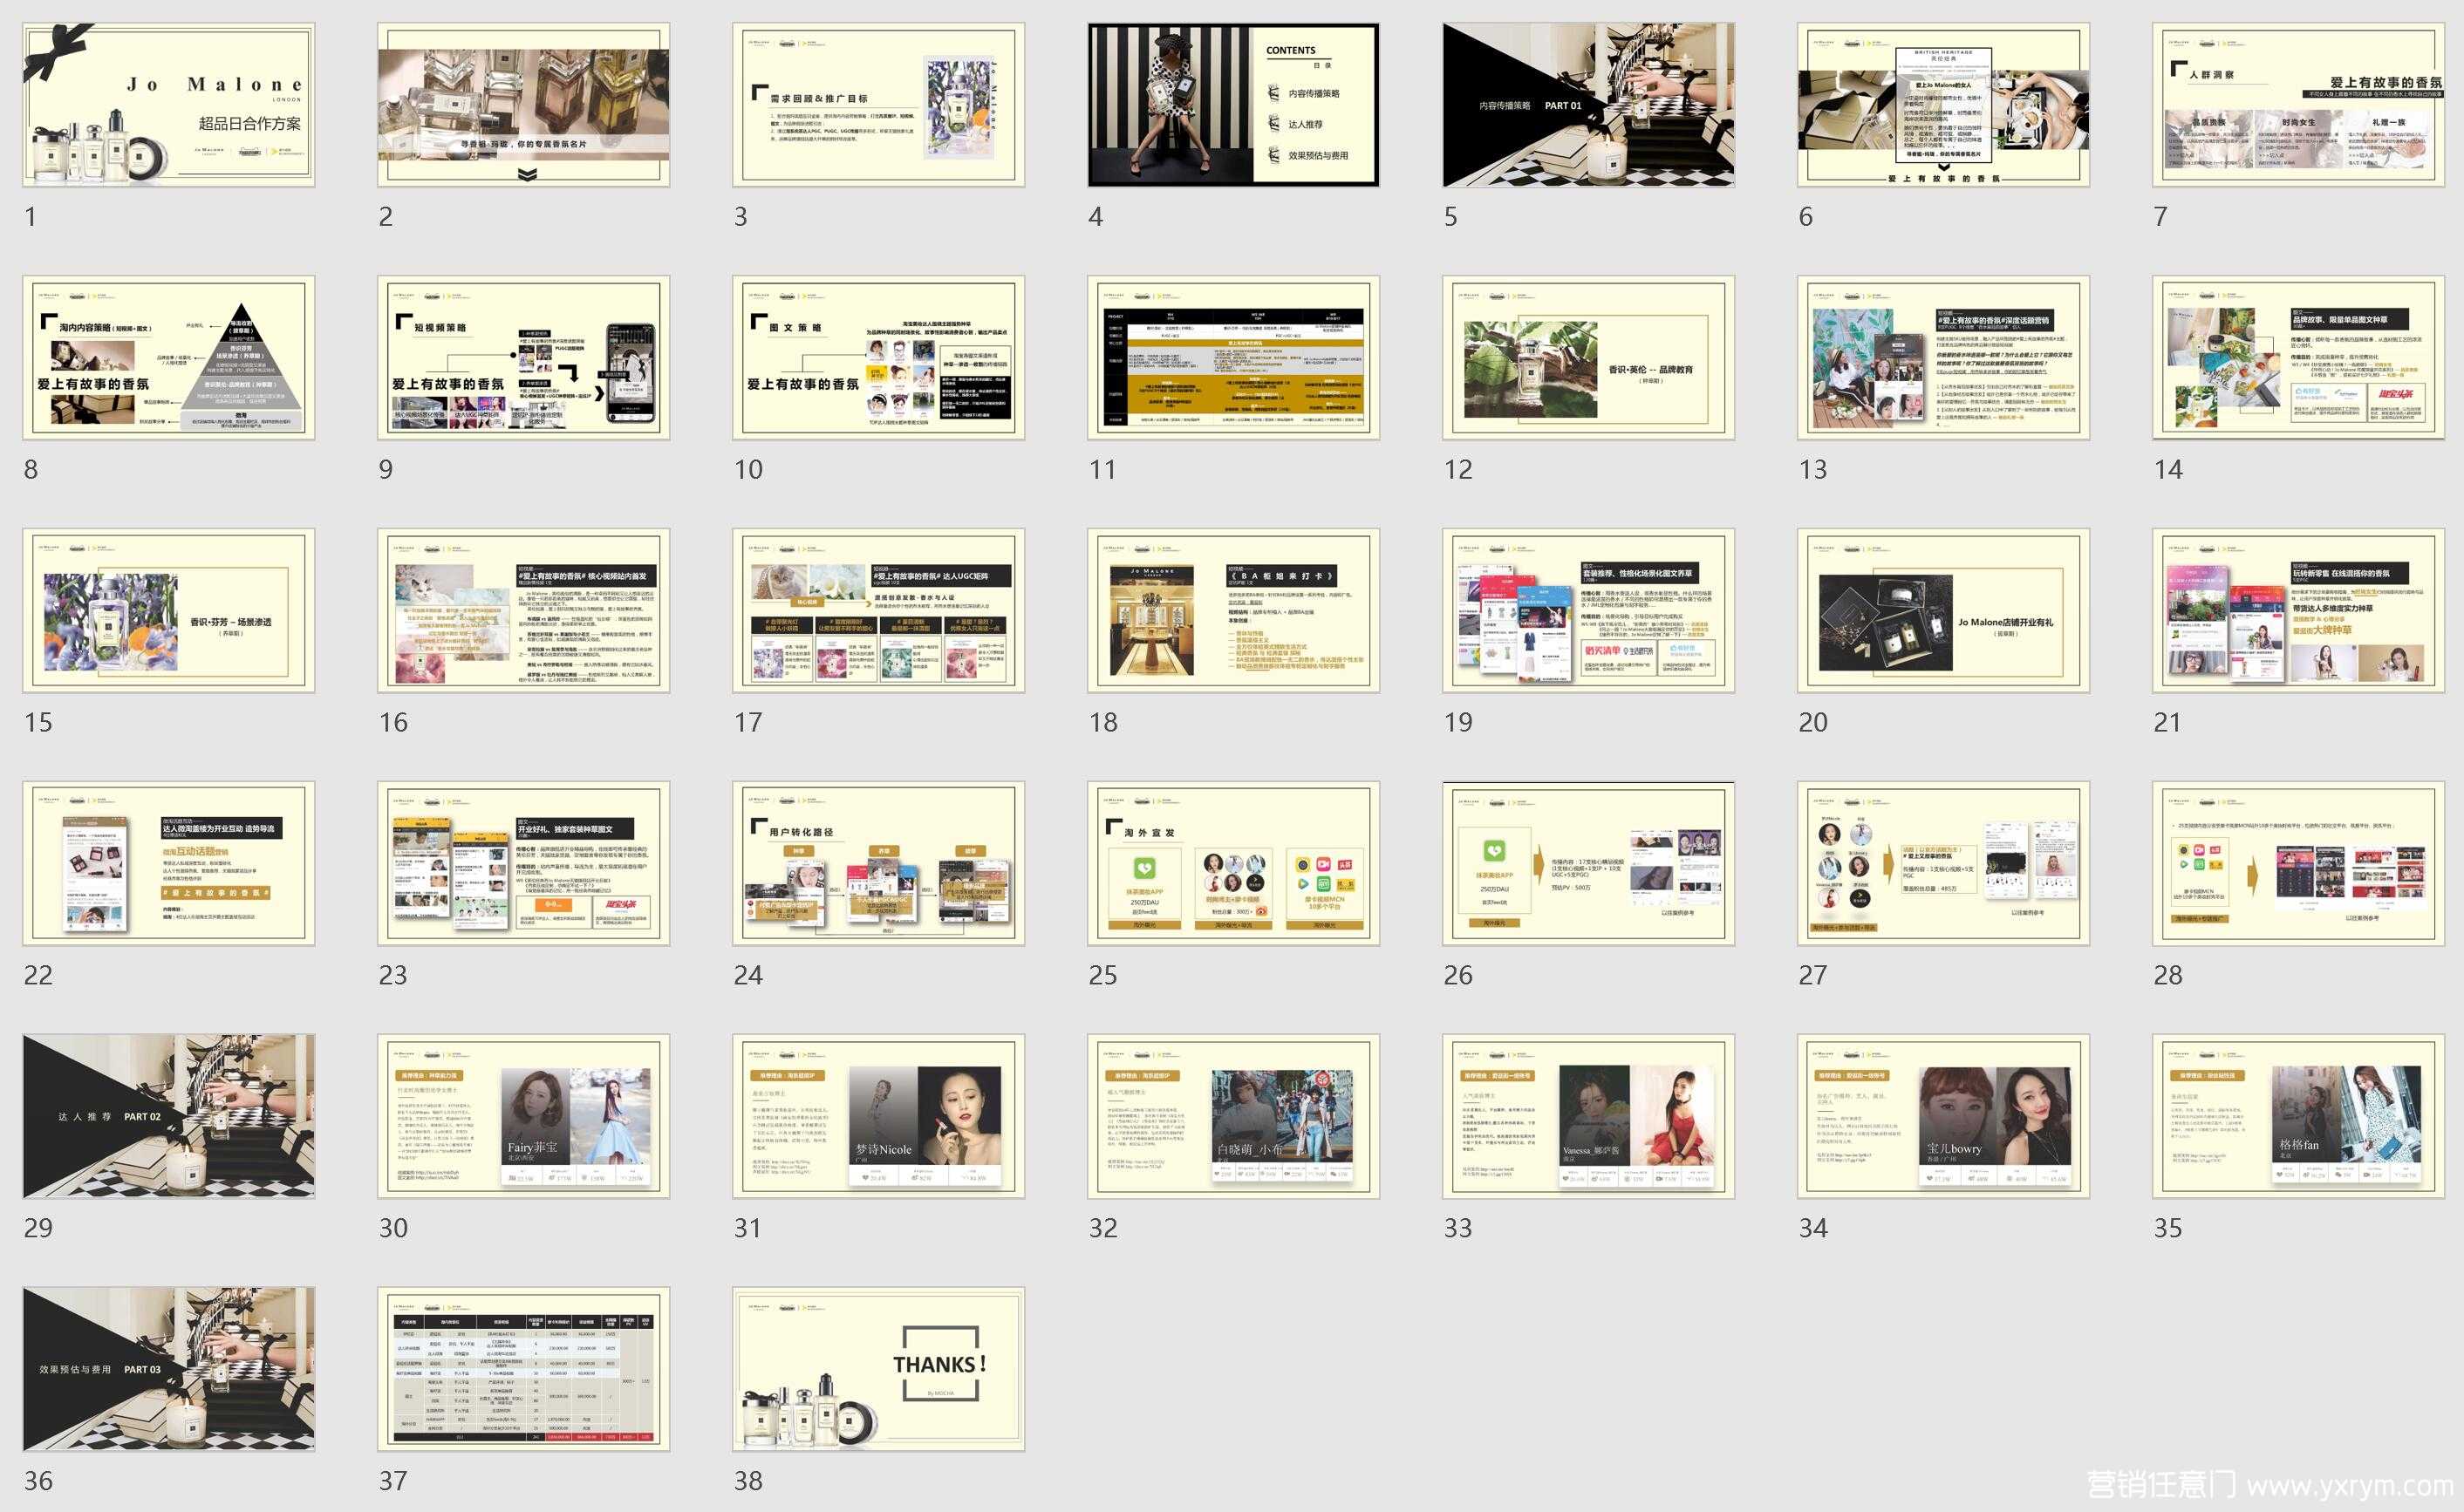The width and height of the screenshot is (2464, 1512).
Task: Select slide 9 thumbnail with phone mockup
Action: click(x=524, y=358)
